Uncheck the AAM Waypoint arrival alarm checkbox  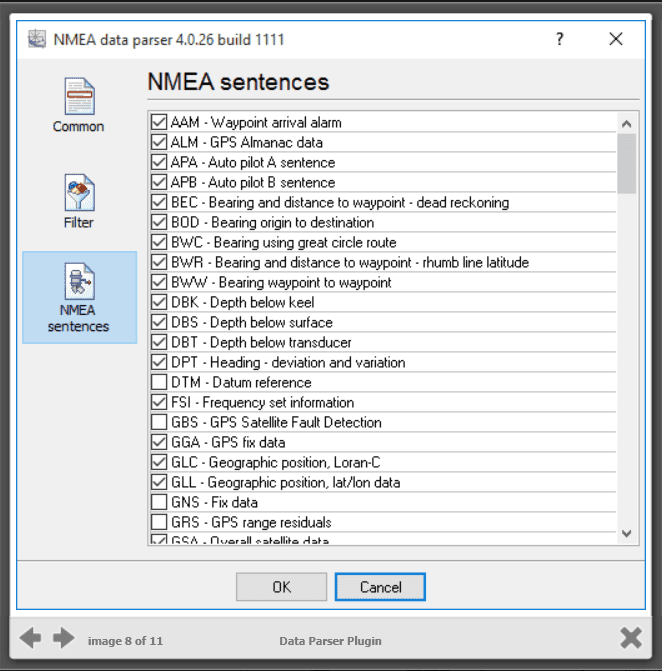[158, 122]
